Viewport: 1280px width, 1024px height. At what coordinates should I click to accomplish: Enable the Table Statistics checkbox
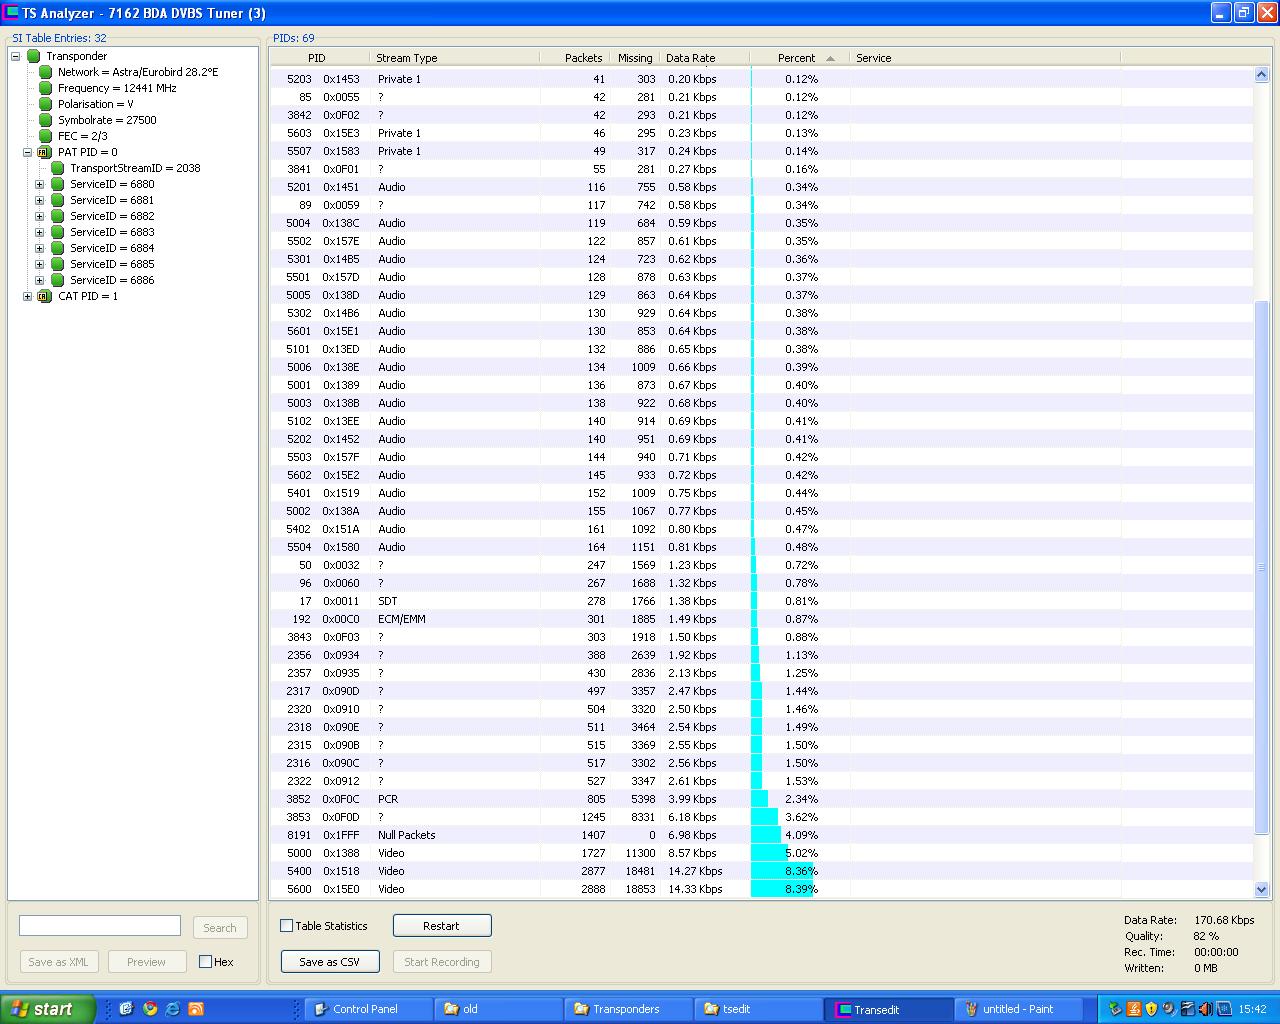point(287,926)
